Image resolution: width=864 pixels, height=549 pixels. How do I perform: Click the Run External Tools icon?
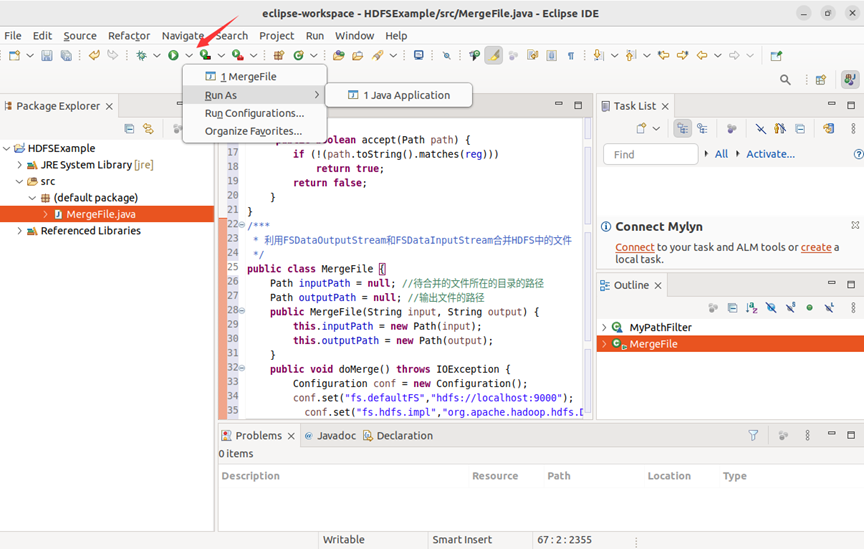click(x=237, y=55)
